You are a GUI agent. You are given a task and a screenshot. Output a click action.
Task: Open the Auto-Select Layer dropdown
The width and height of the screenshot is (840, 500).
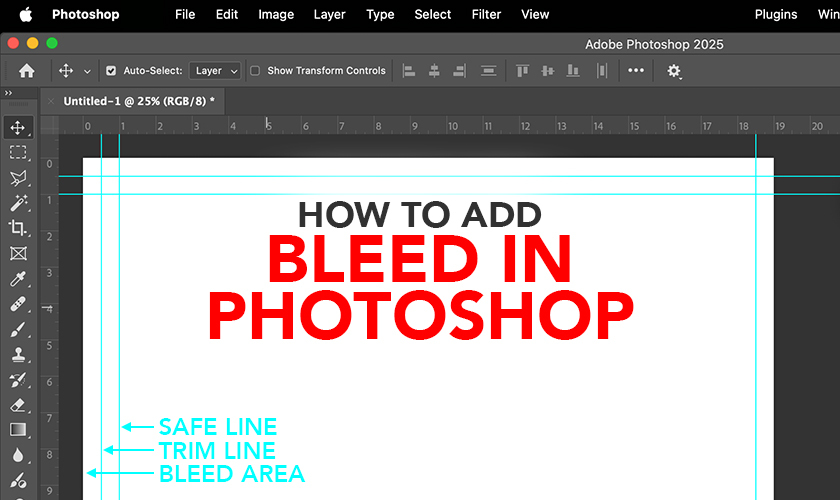tap(216, 71)
